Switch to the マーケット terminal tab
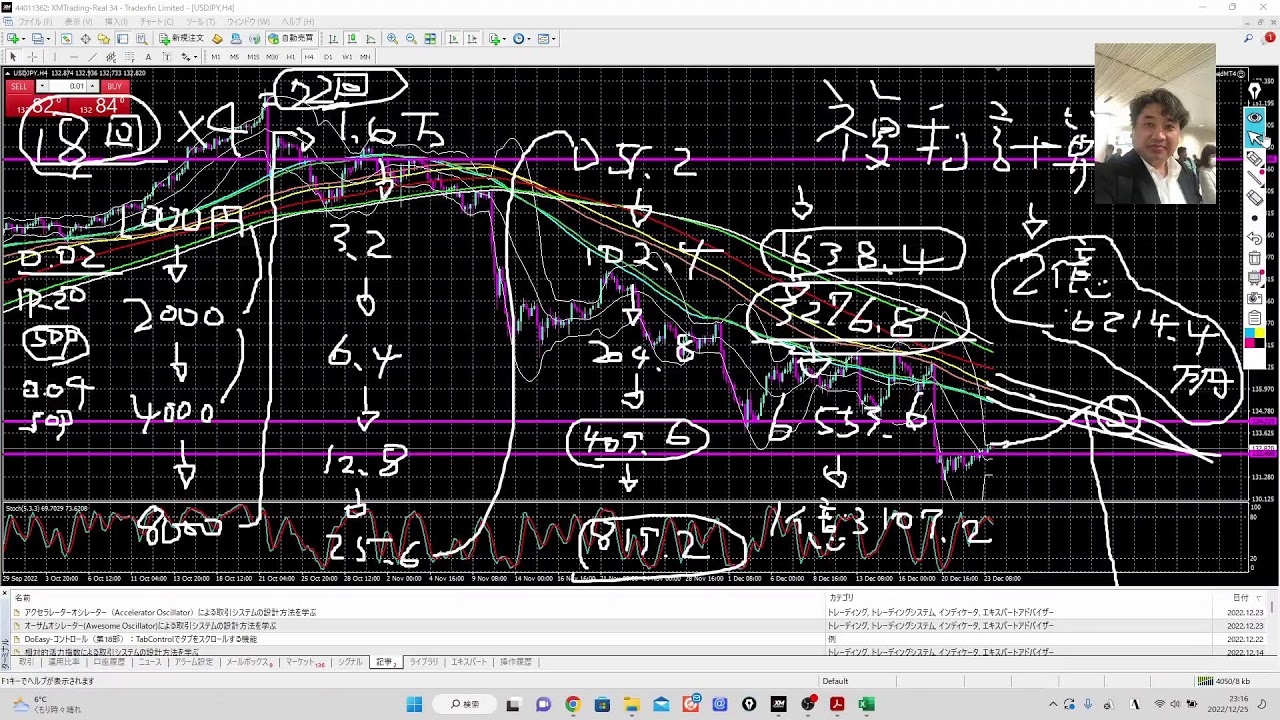1280x720 pixels. 304,662
